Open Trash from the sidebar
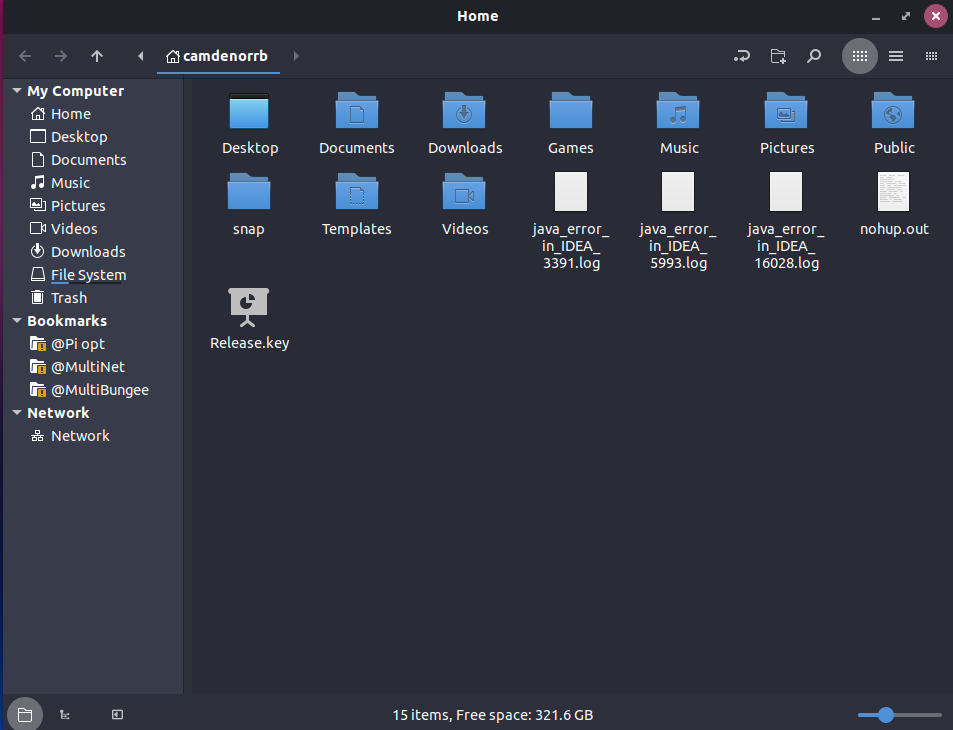 pyautogui.click(x=69, y=298)
